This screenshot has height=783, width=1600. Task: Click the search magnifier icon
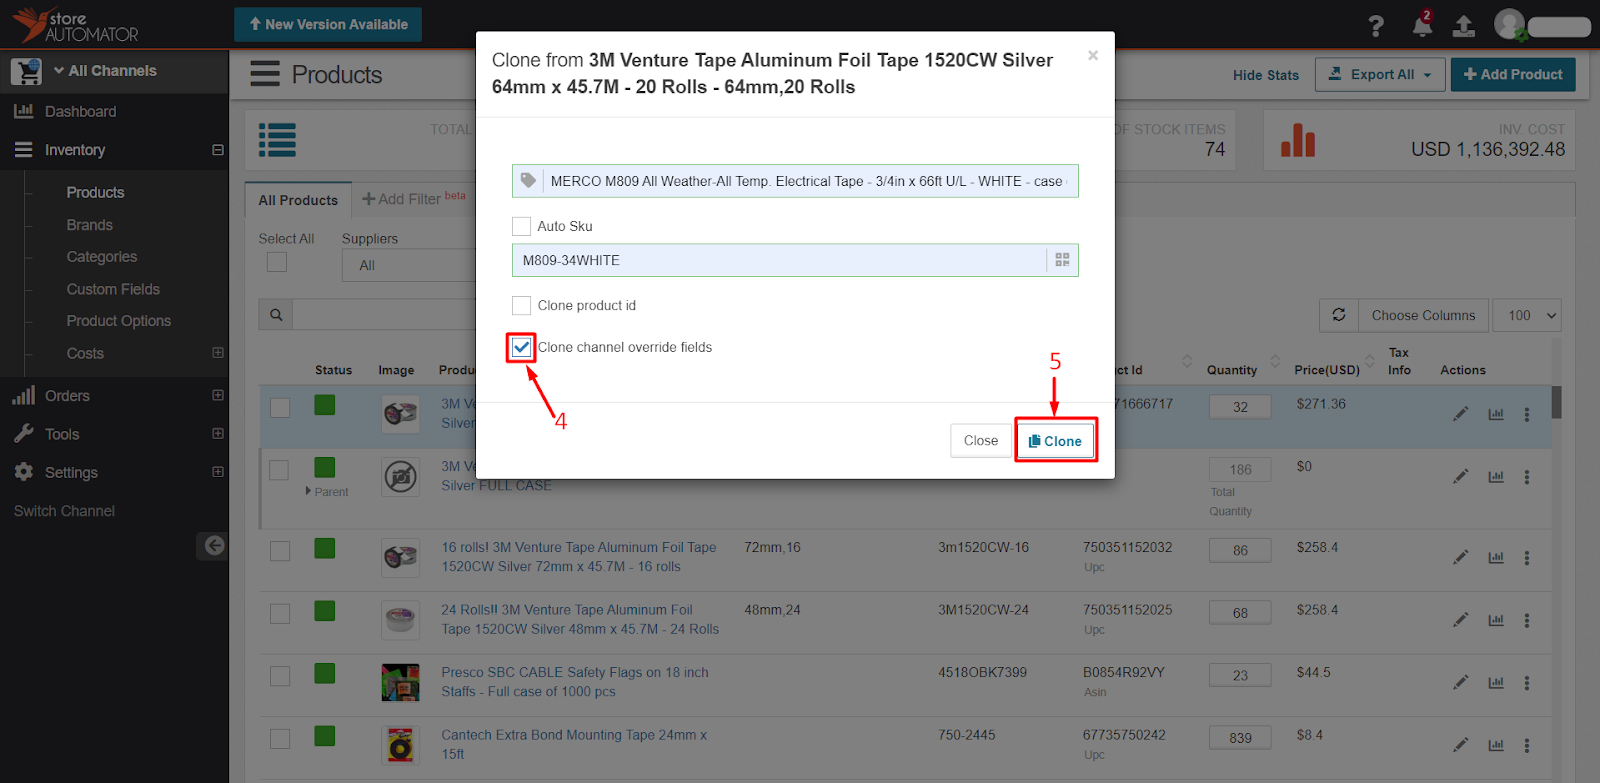(x=276, y=315)
